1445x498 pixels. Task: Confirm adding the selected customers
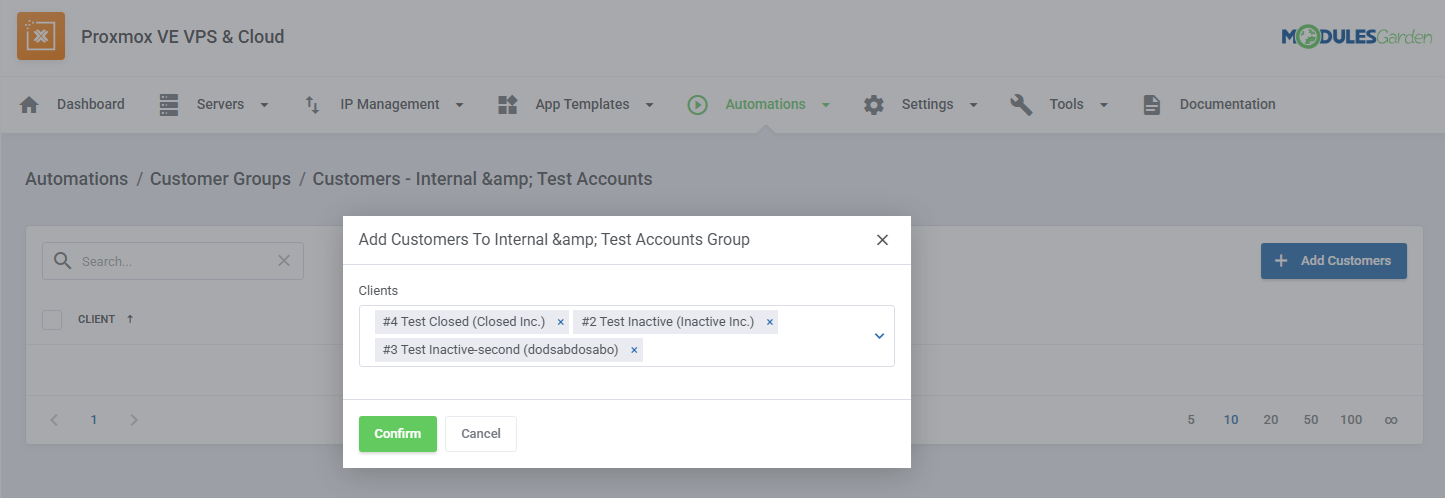(x=398, y=434)
